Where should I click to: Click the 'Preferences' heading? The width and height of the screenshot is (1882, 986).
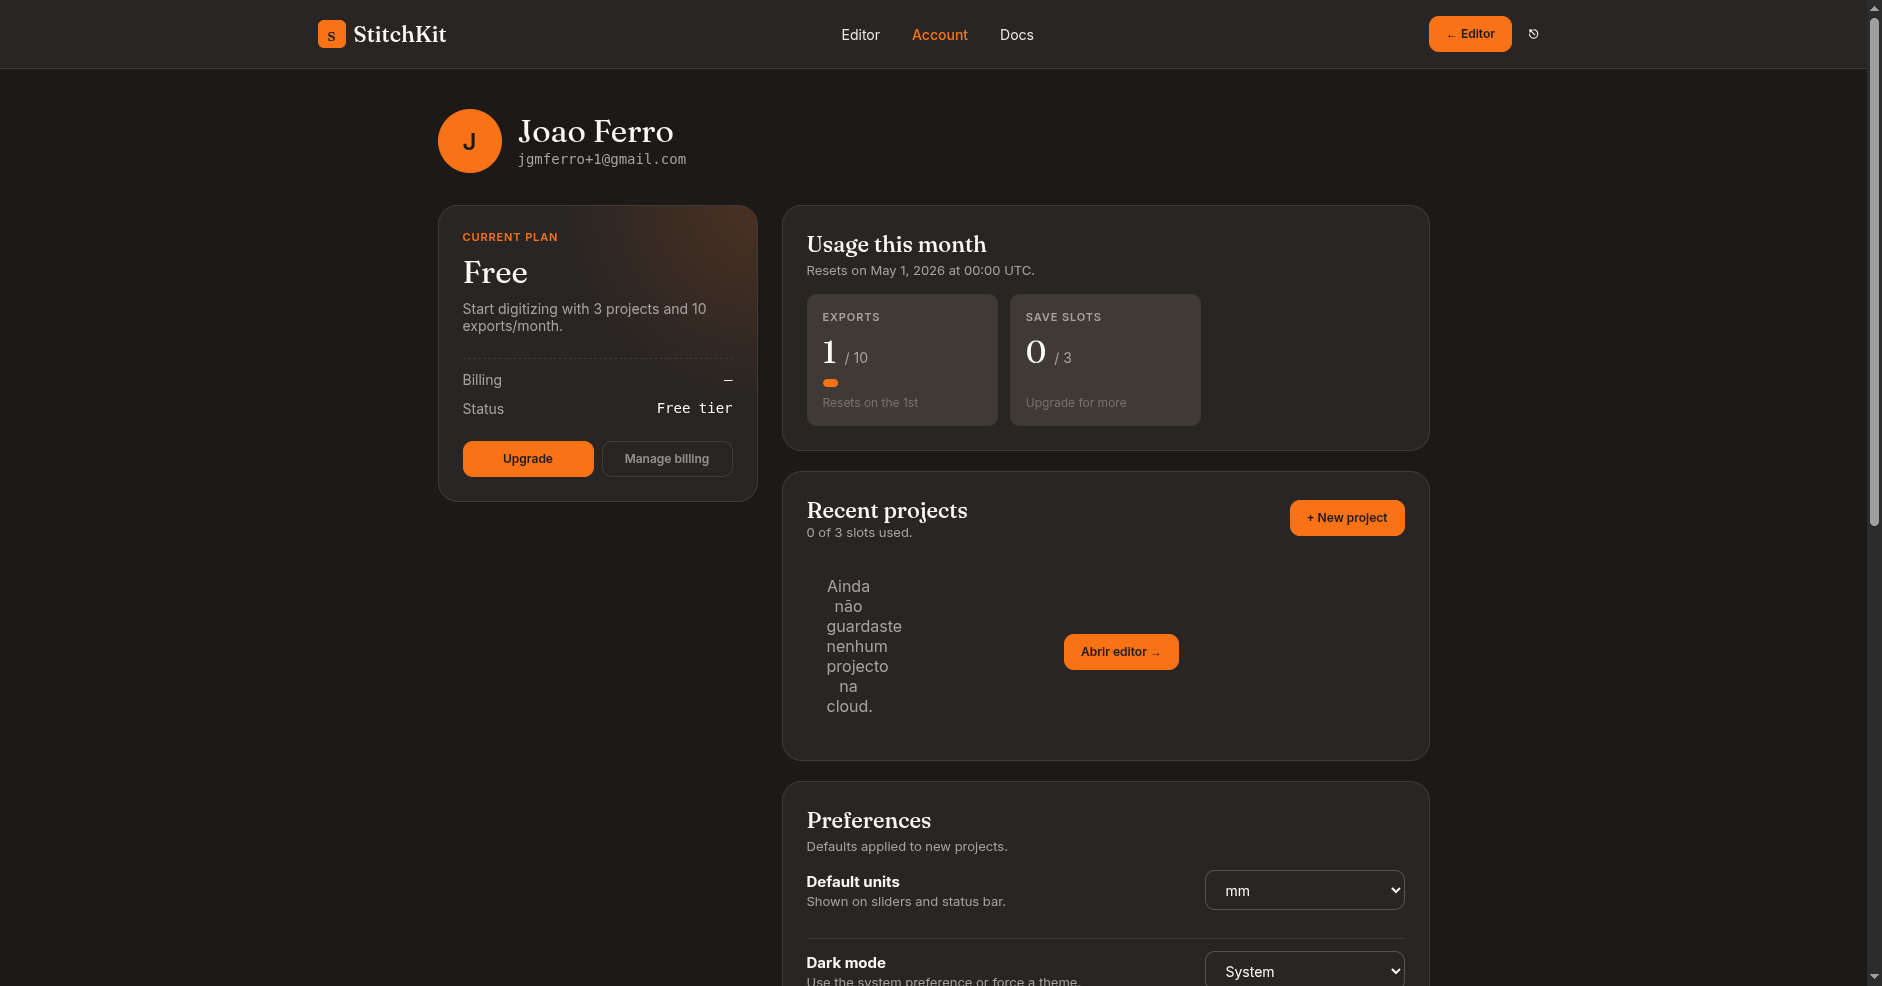(869, 820)
